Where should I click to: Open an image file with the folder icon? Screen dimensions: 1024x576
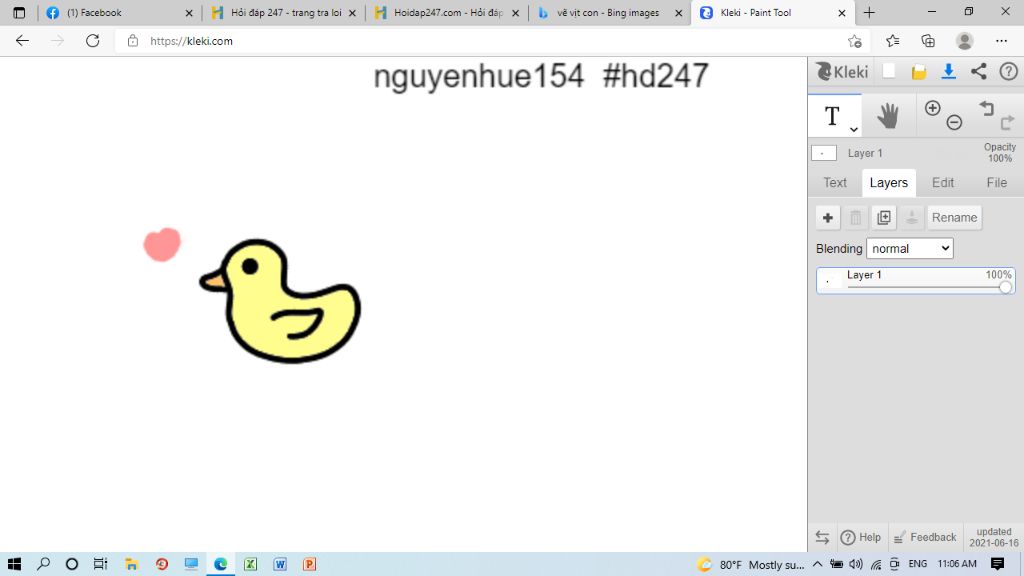(x=919, y=72)
